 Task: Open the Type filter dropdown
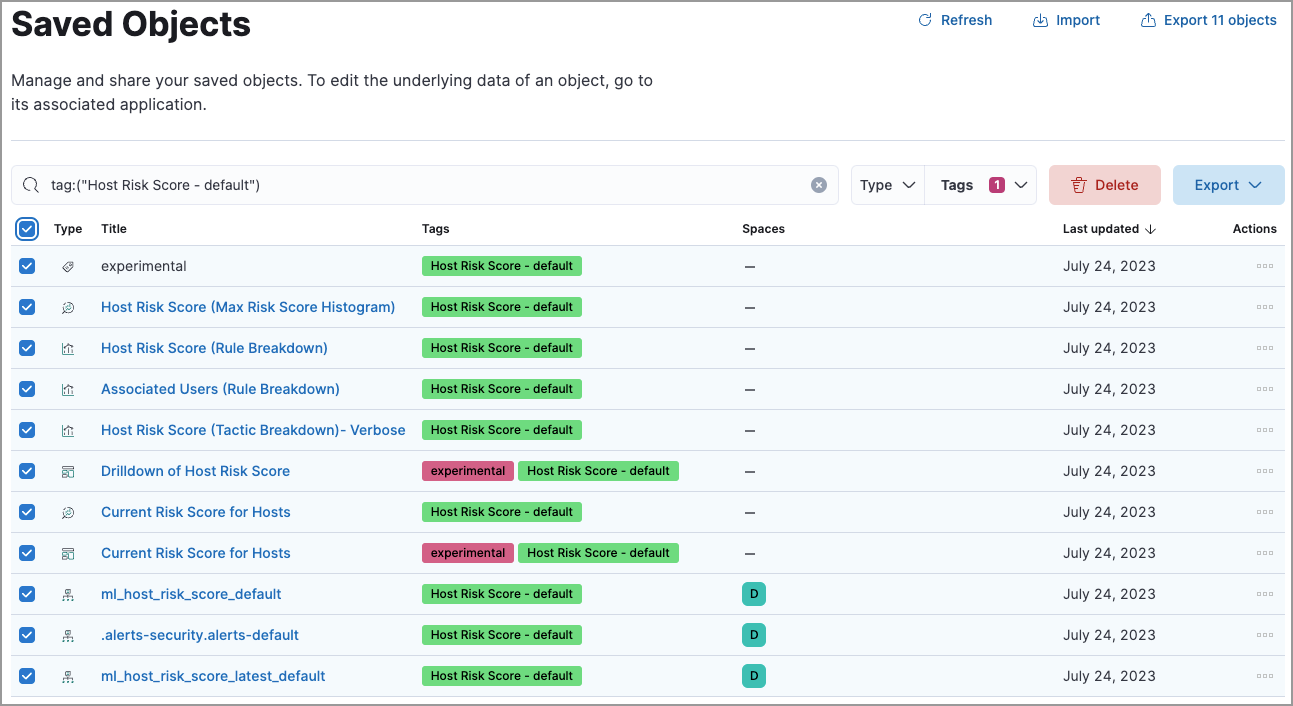click(887, 184)
